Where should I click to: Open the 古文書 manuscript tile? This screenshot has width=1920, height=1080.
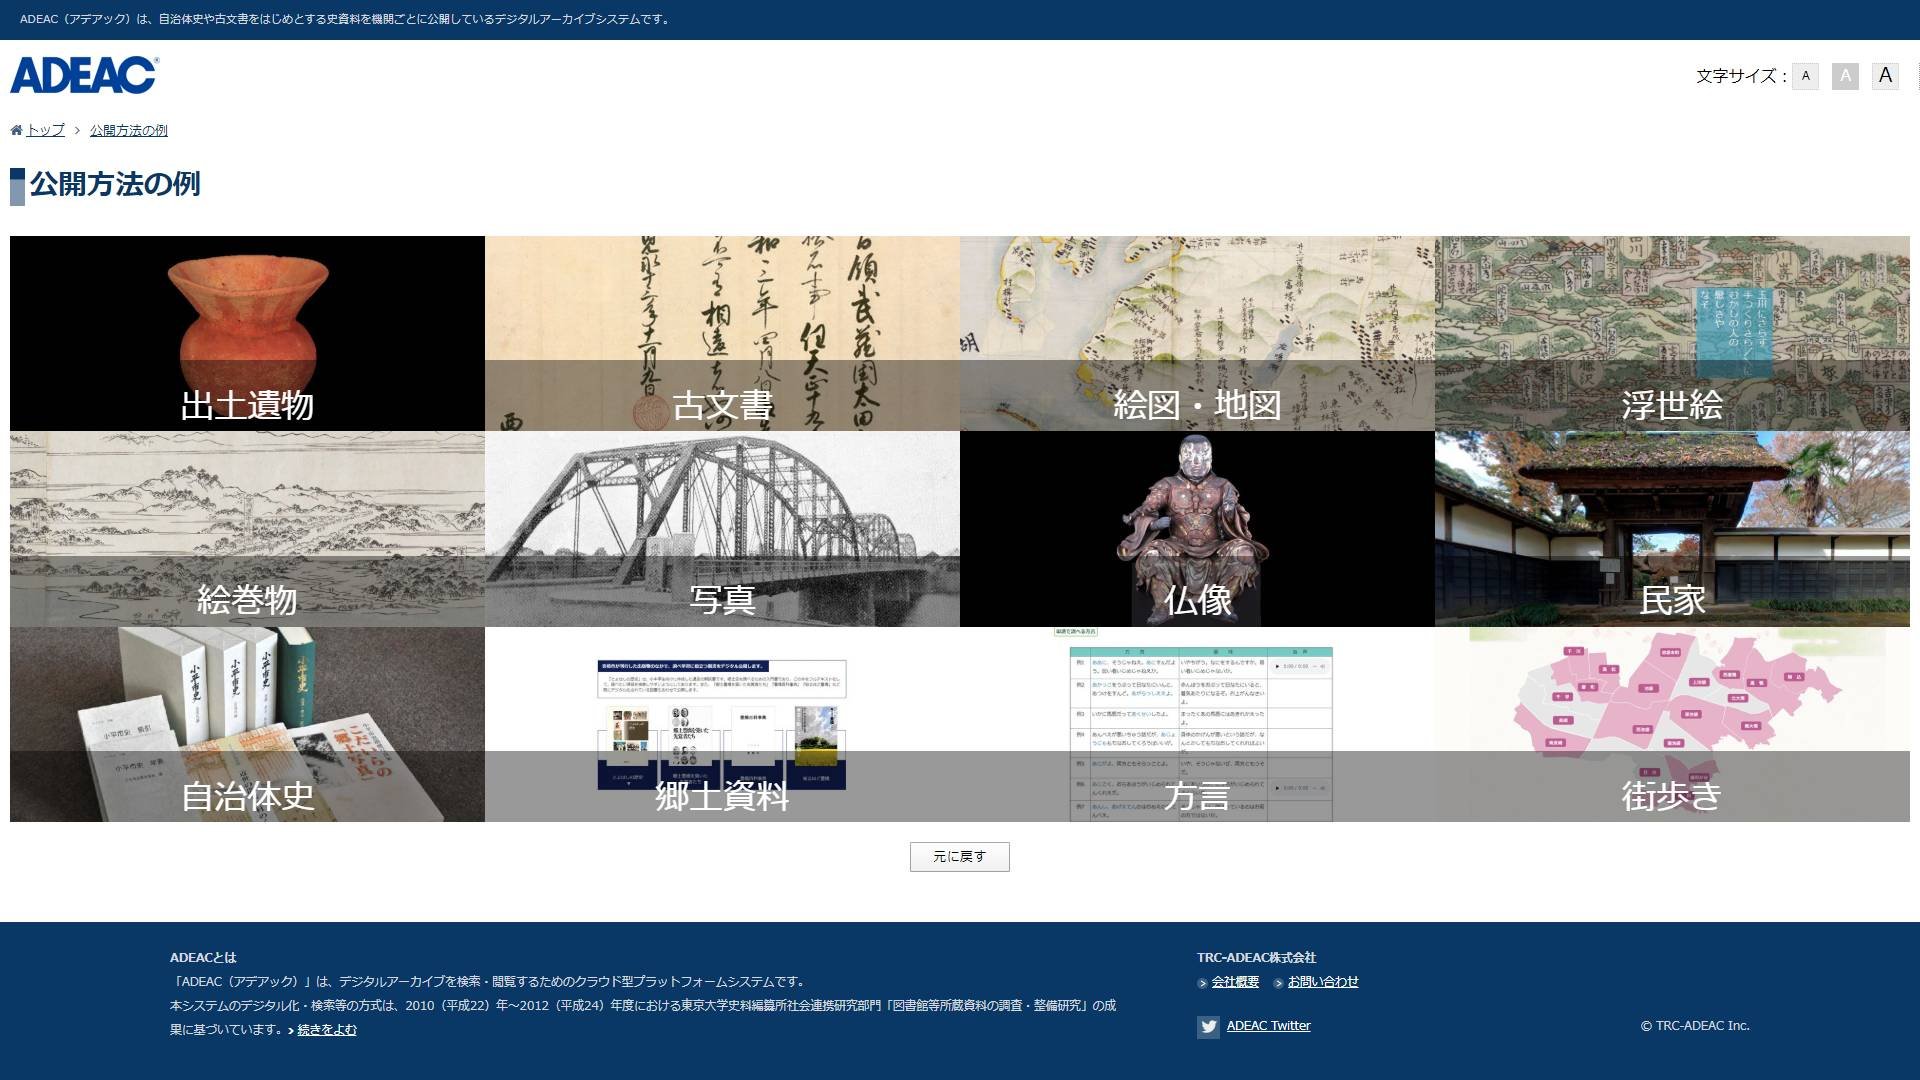coord(722,333)
